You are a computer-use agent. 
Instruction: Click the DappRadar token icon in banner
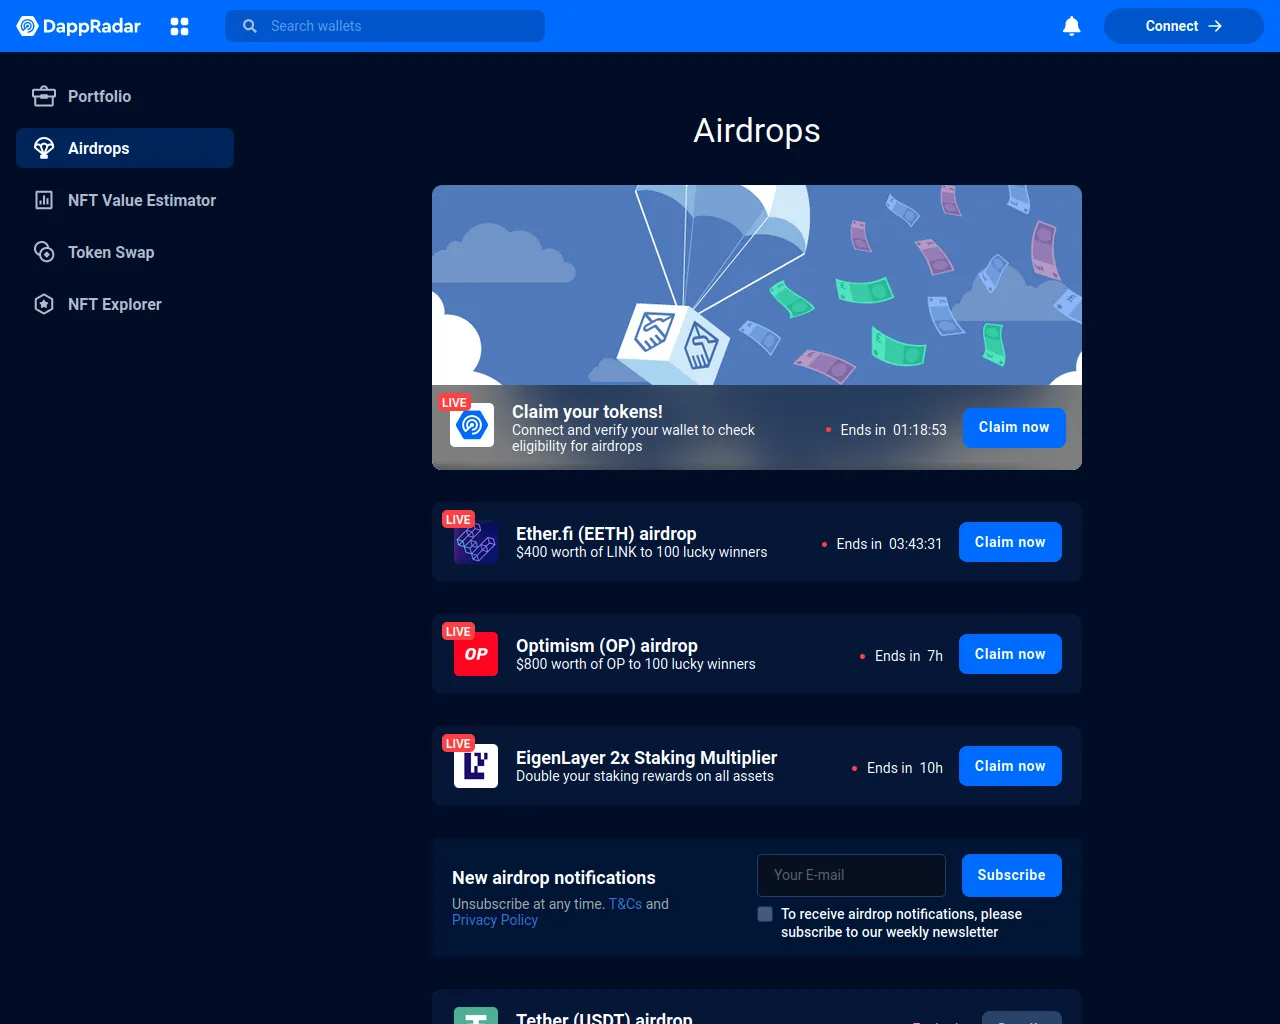(x=472, y=425)
